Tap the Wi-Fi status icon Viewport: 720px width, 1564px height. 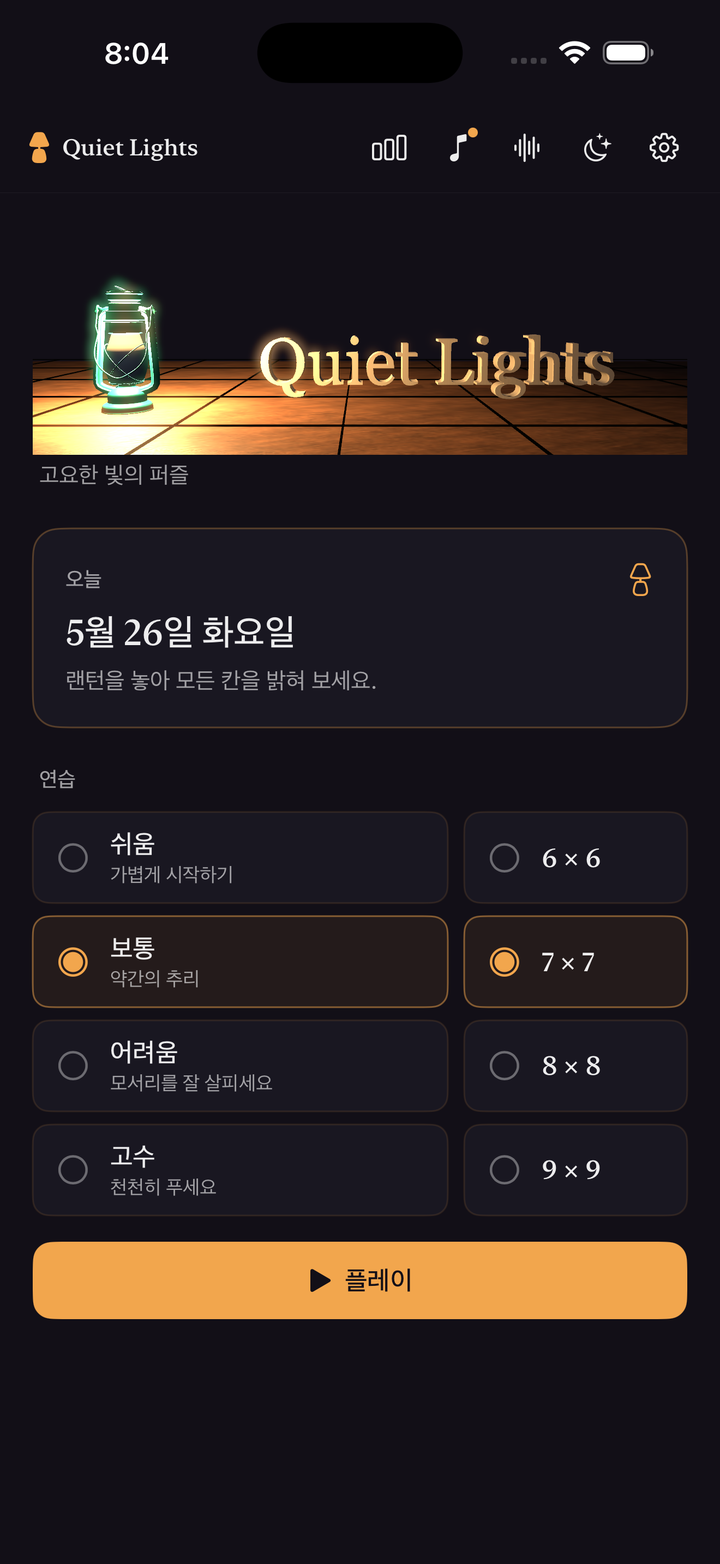(574, 53)
